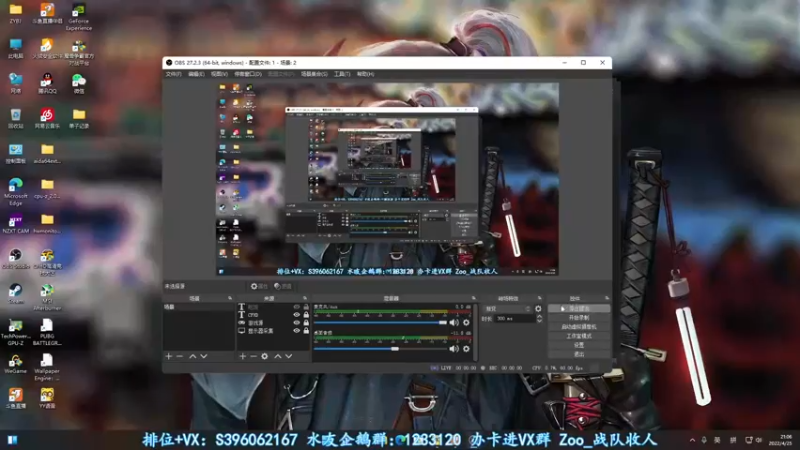Open the 场景集合(S) menu in OBS
The width and height of the screenshot is (800, 450).
[x=314, y=74]
